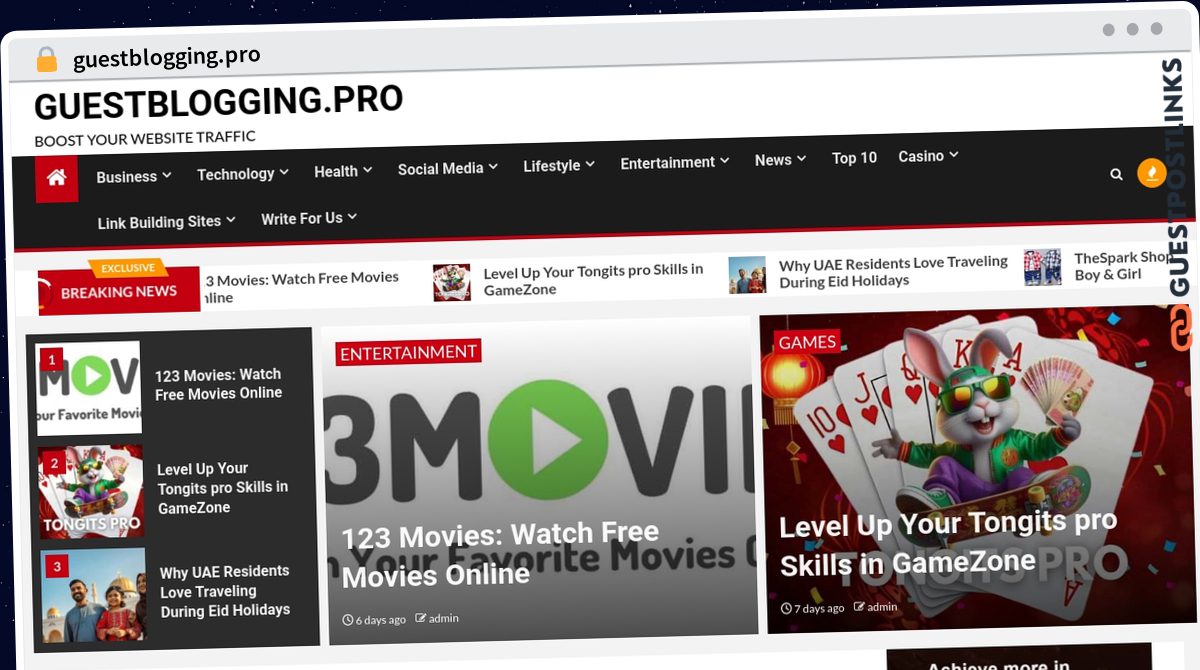Viewport: 1200px width, 670px height.
Task: Click the admin author link under 123 Movies
Action: [x=443, y=618]
